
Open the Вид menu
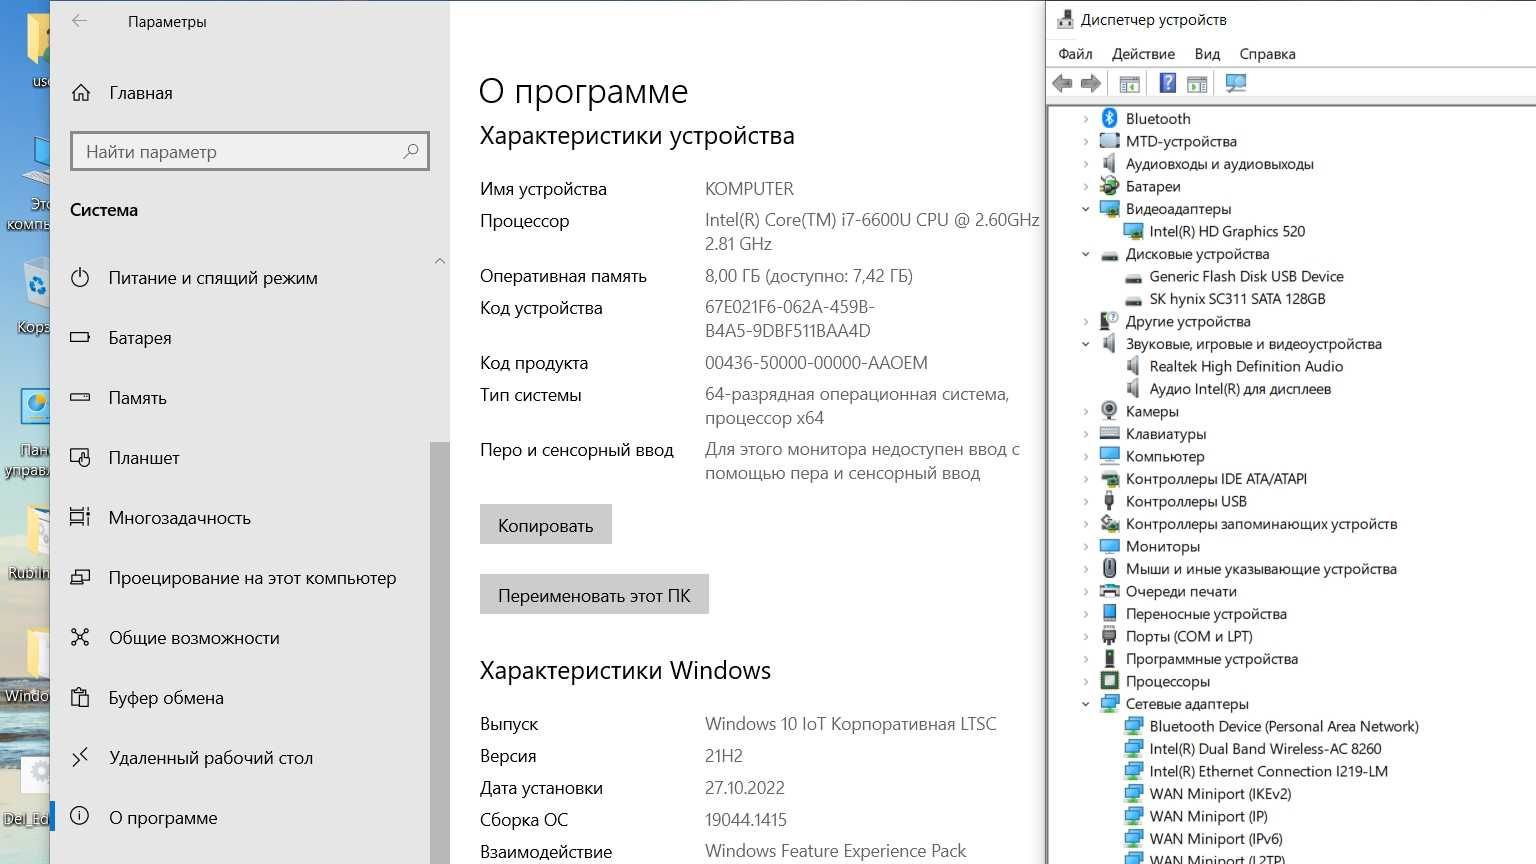(1207, 54)
